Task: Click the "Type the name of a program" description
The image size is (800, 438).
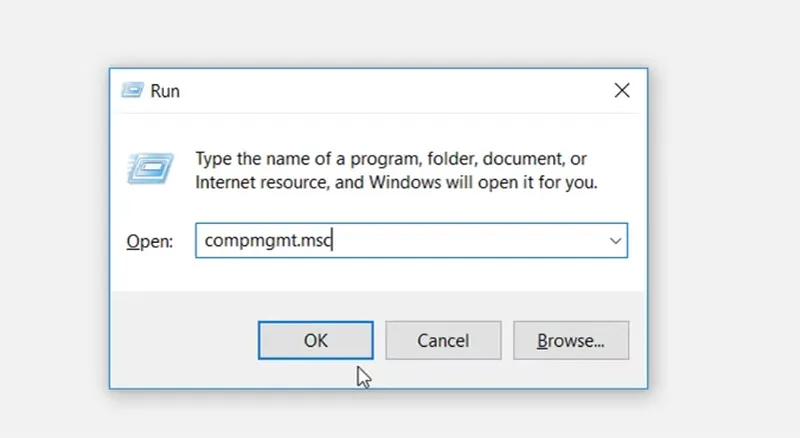Action: pos(396,171)
